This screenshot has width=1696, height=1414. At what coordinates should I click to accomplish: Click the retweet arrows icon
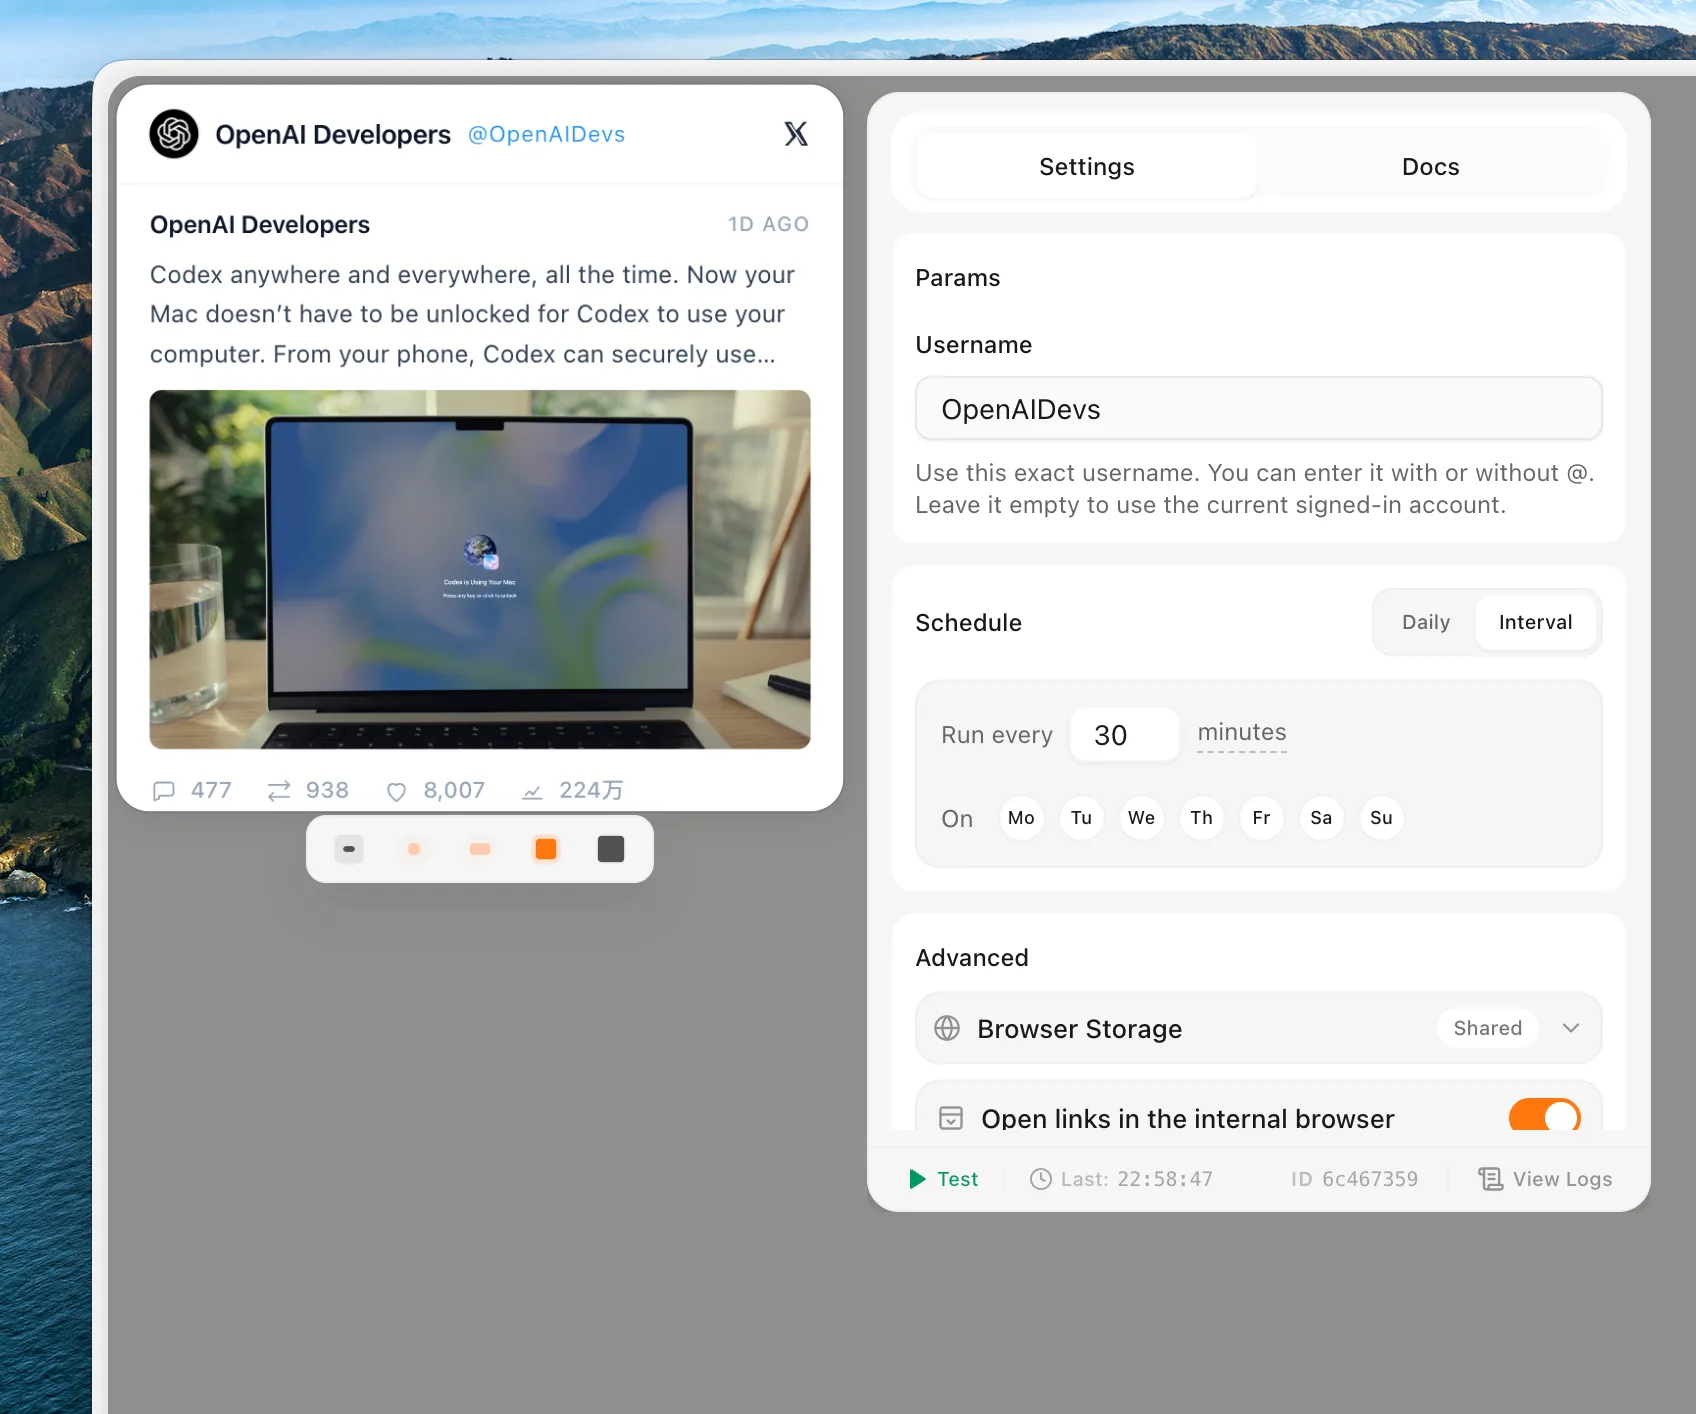pos(279,791)
